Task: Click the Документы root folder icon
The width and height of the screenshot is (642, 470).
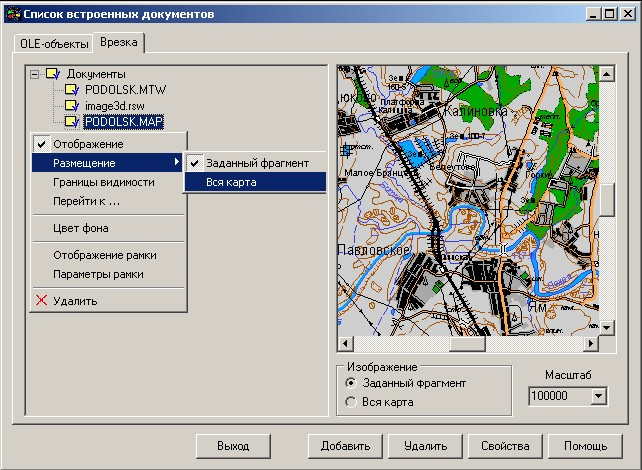Action: (x=54, y=74)
